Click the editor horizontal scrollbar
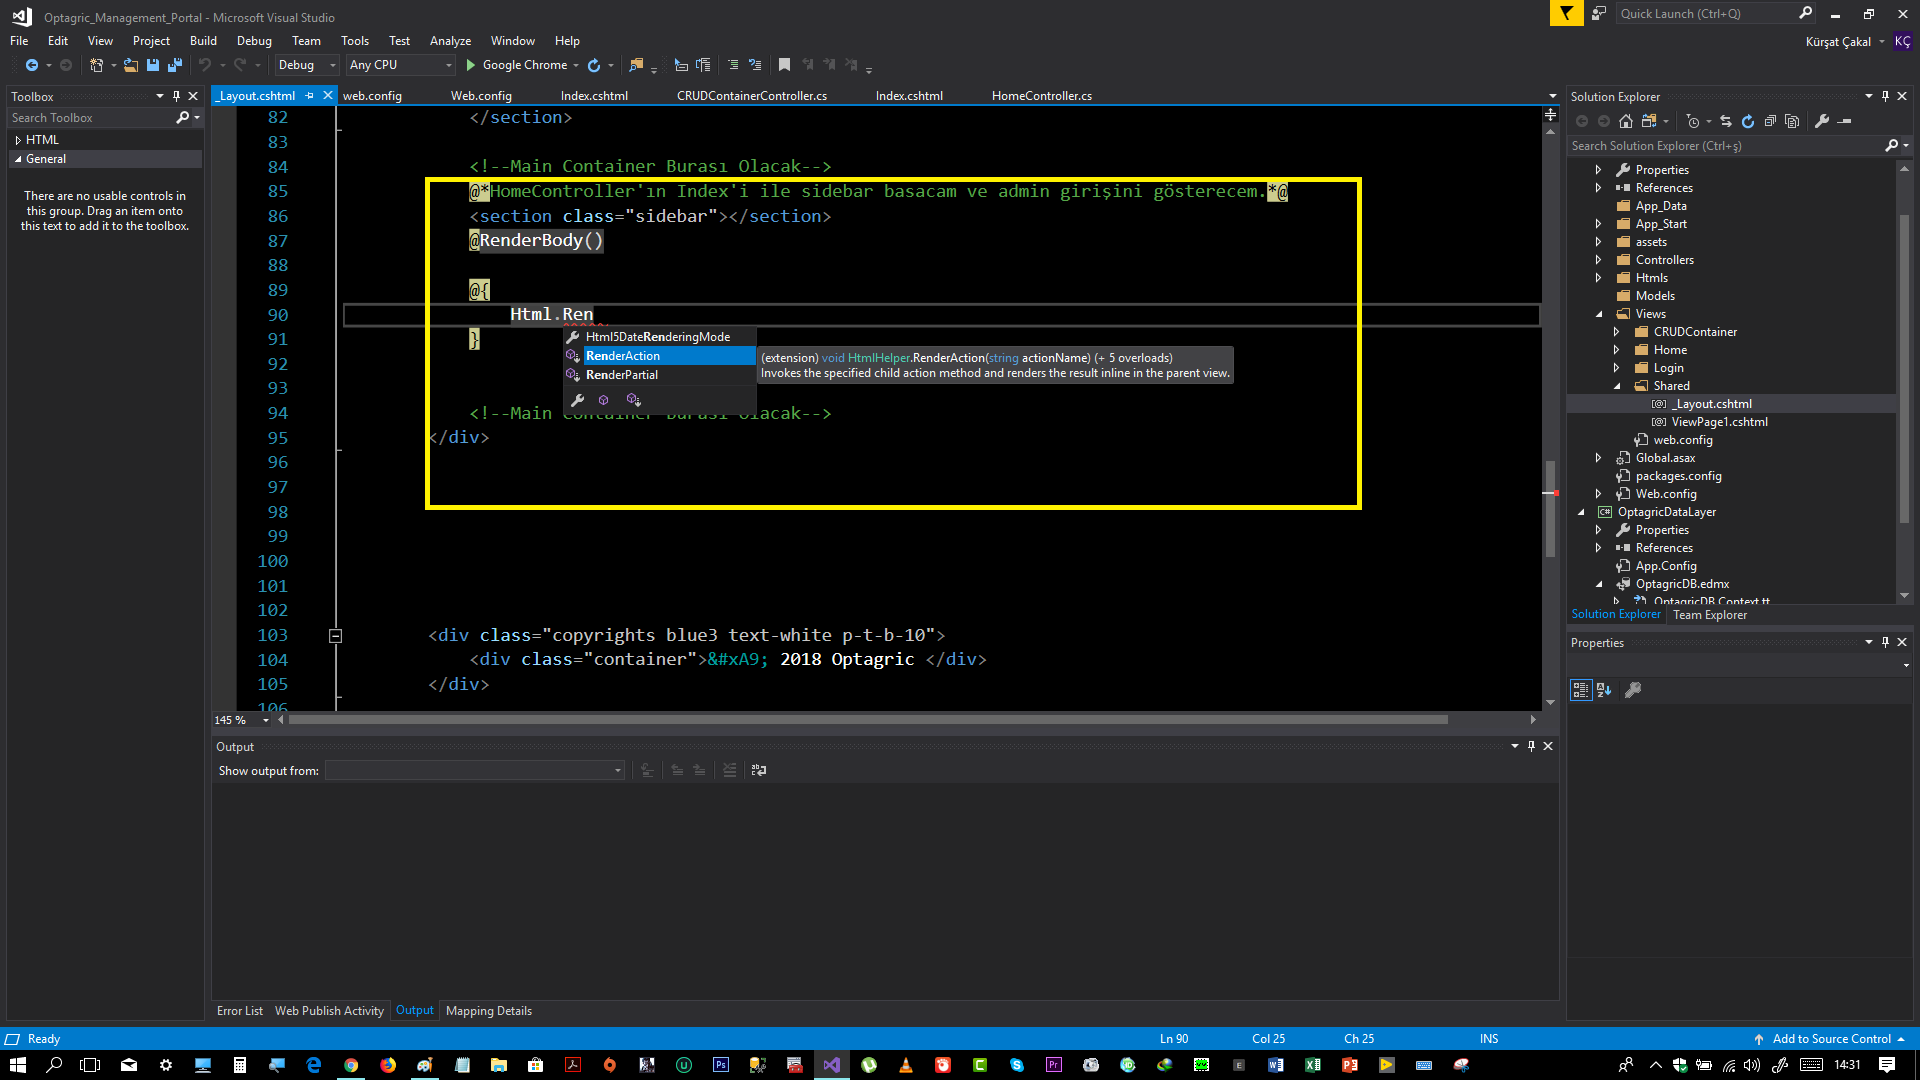The image size is (1920, 1080). pos(866,720)
